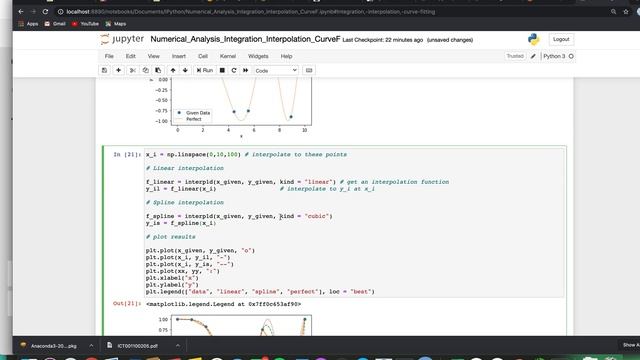This screenshot has height=360, width=640.
Task: Rename the notebook title Numerical_Analysis_Integration_Interpolation_CurveF
Action: coord(245,39)
